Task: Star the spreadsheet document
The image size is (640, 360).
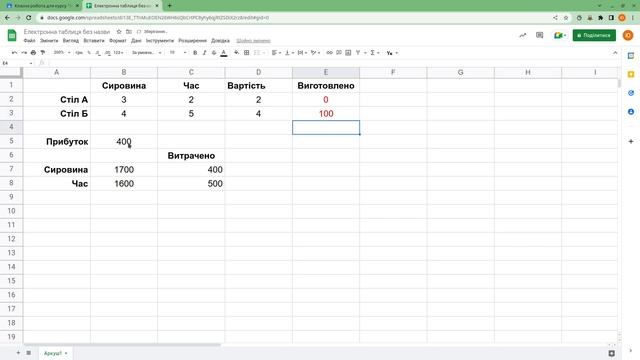Action: pos(119,31)
